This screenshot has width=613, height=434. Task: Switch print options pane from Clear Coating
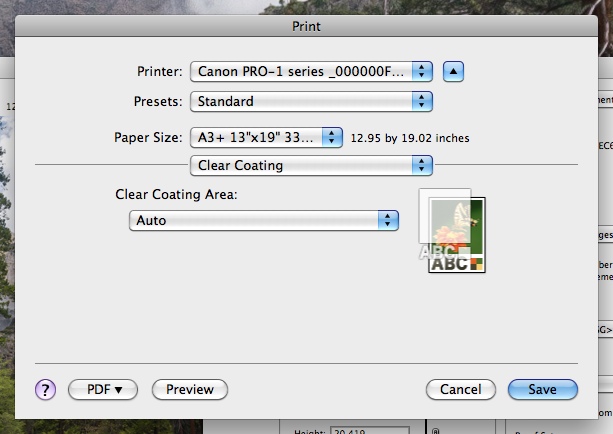click(311, 165)
